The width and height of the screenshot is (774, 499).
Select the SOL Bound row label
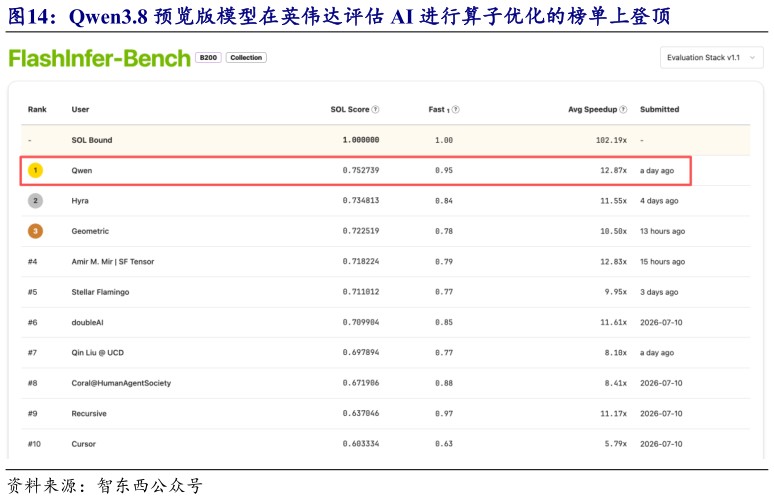coord(92,140)
